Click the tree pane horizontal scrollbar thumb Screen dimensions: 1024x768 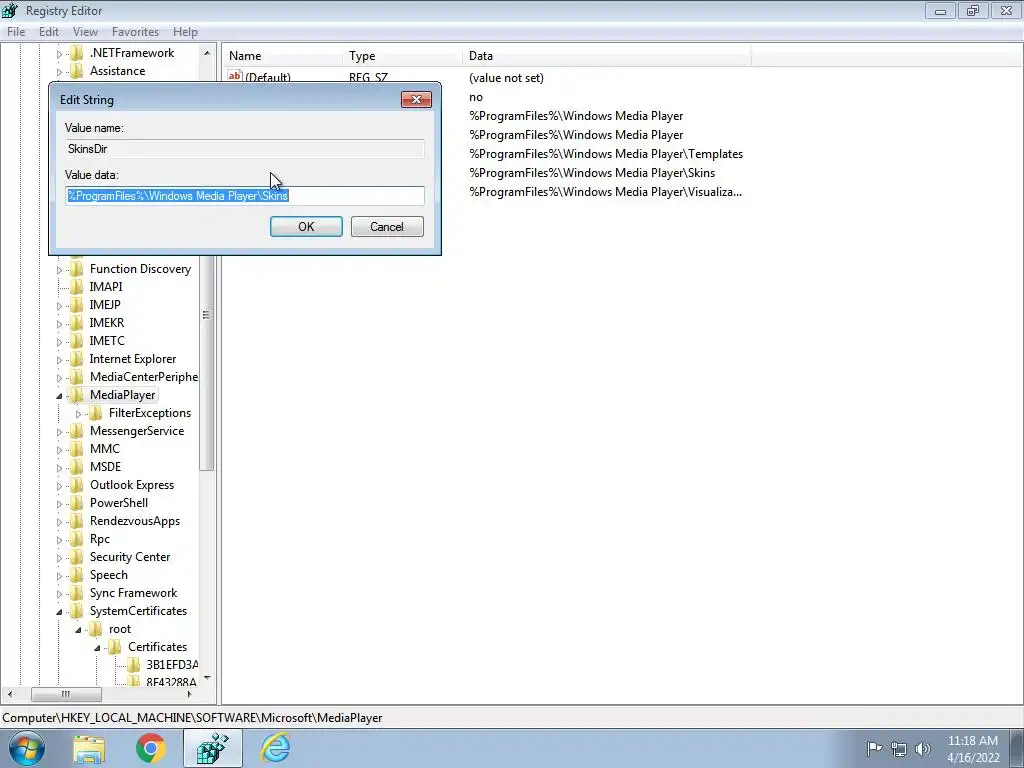[66, 694]
